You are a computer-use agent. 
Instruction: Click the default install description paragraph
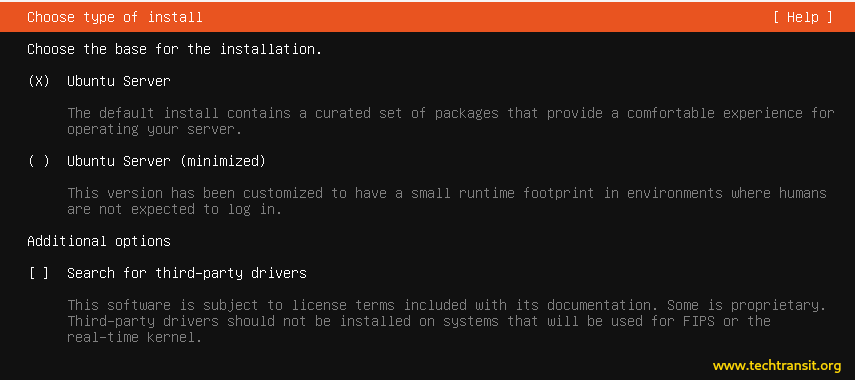(450, 121)
